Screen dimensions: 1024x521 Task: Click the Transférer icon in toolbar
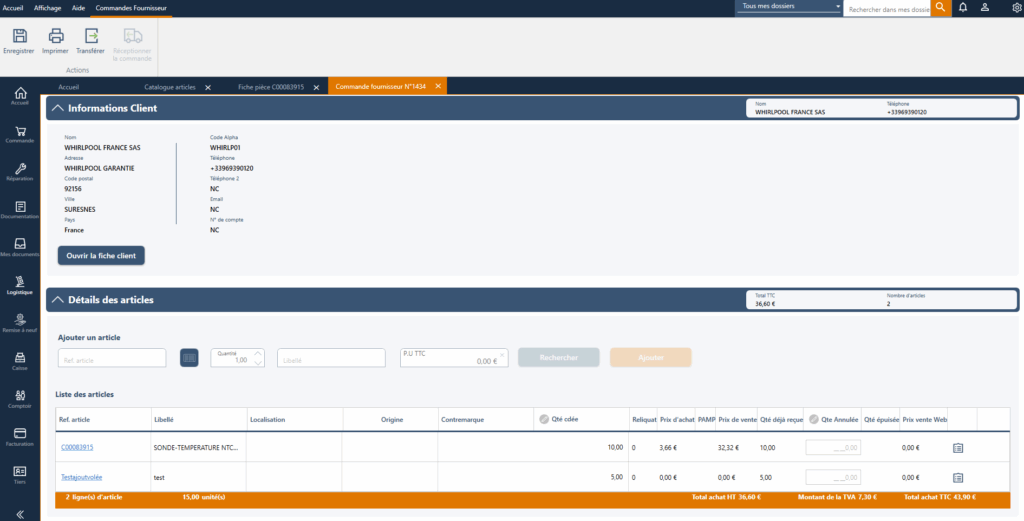click(91, 36)
